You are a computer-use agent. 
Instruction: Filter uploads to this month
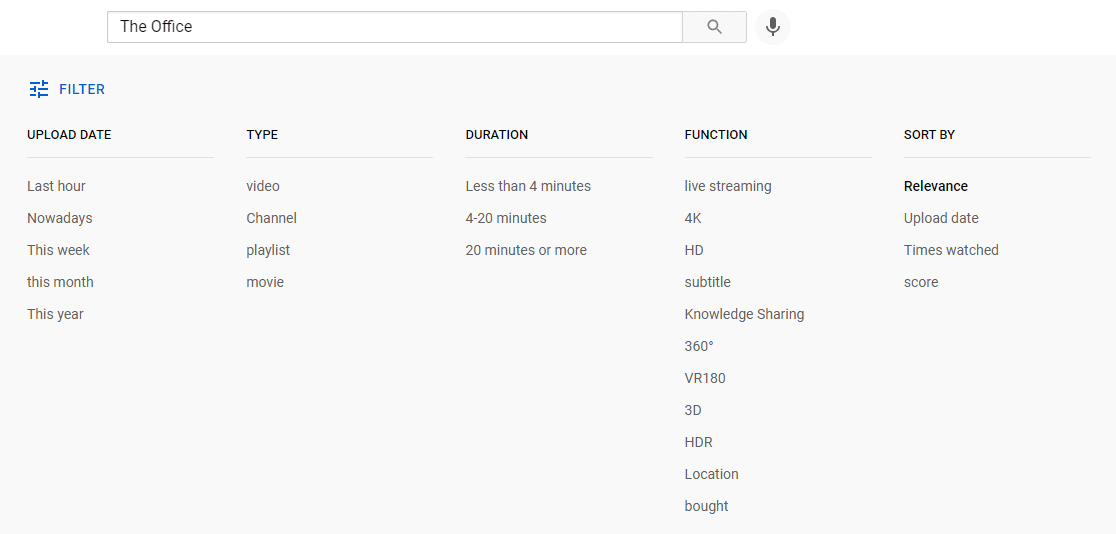[60, 282]
